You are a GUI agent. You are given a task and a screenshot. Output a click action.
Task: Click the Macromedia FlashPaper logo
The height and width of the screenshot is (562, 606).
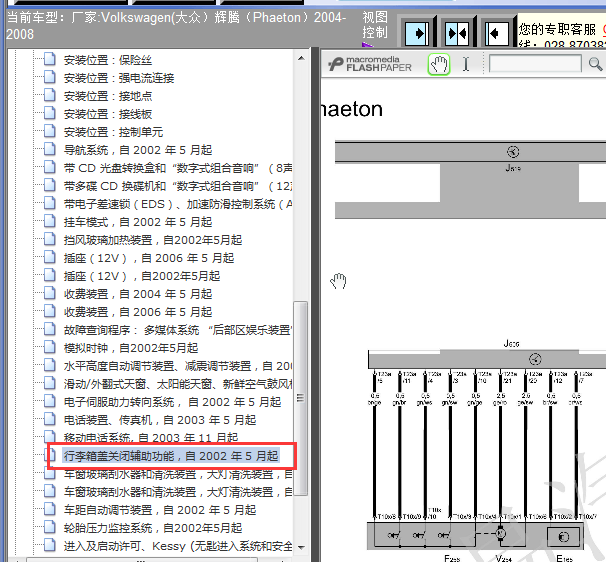(370, 64)
